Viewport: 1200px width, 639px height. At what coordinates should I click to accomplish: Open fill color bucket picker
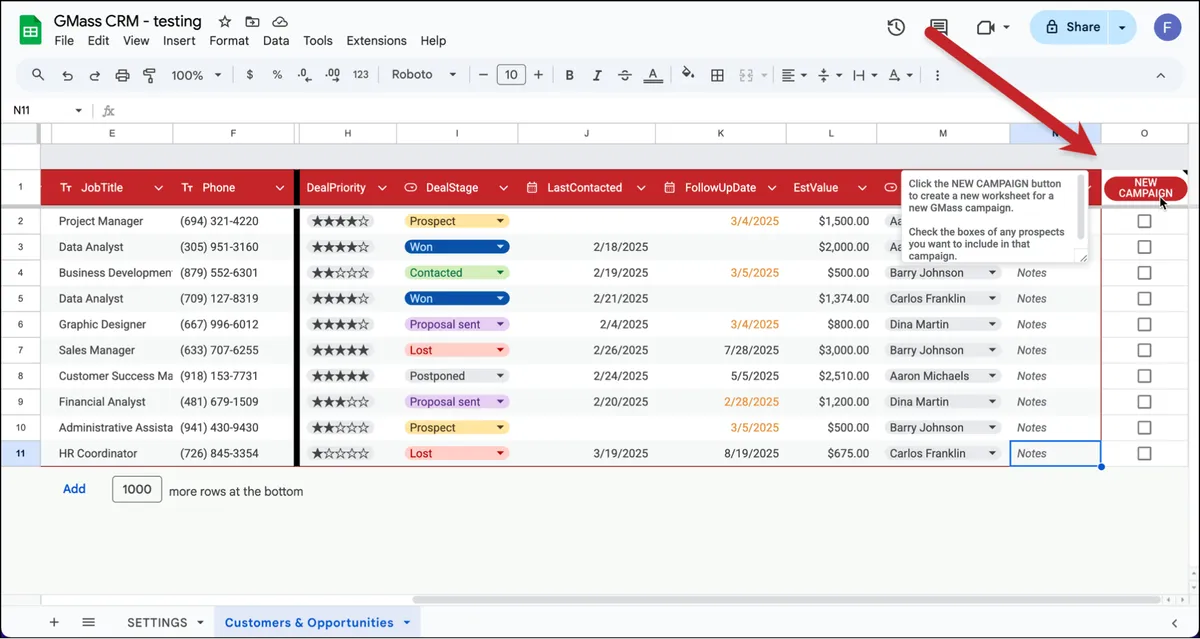pos(688,75)
